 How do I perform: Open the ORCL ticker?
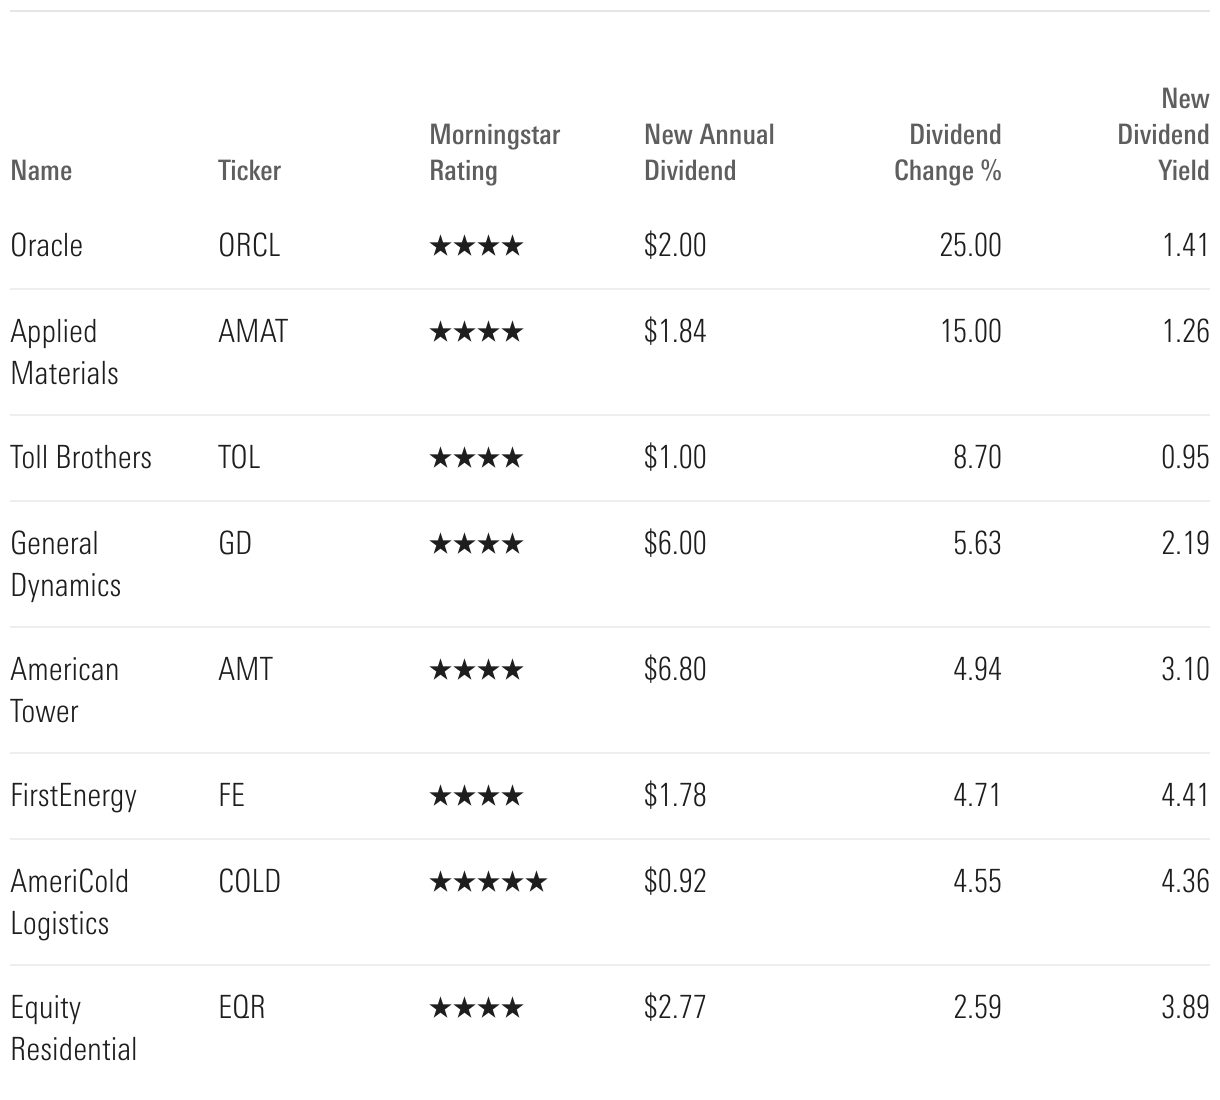coord(249,246)
